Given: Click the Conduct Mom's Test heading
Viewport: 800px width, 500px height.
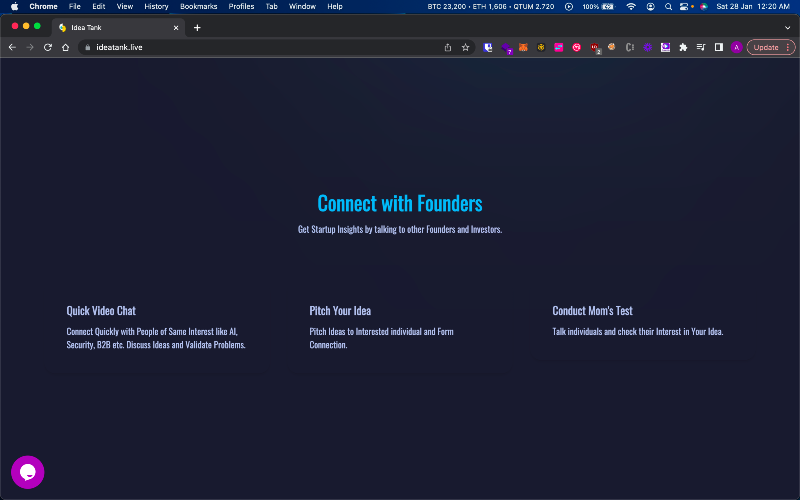Looking at the screenshot, I should point(592,311).
